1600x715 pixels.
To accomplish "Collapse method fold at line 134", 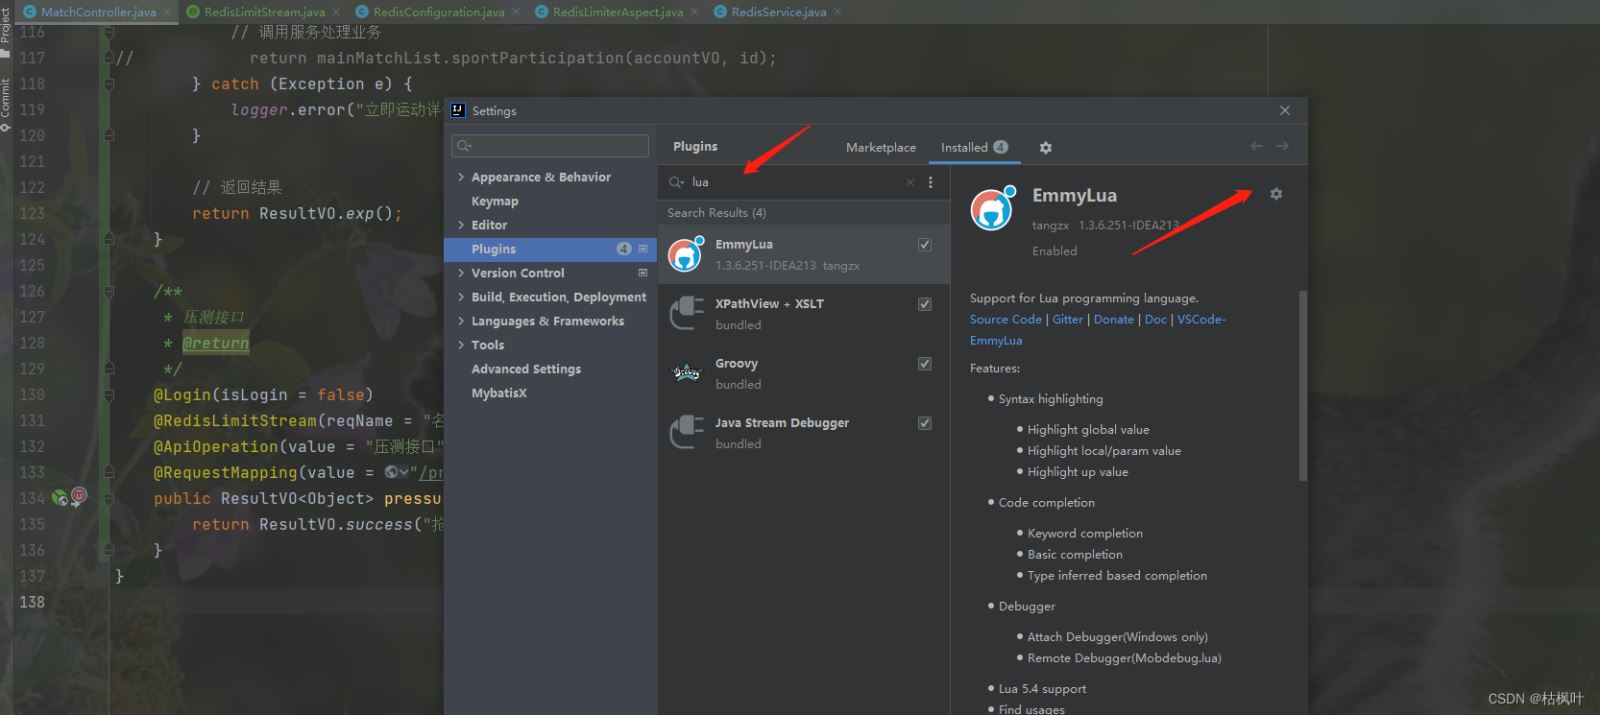I will pos(109,498).
